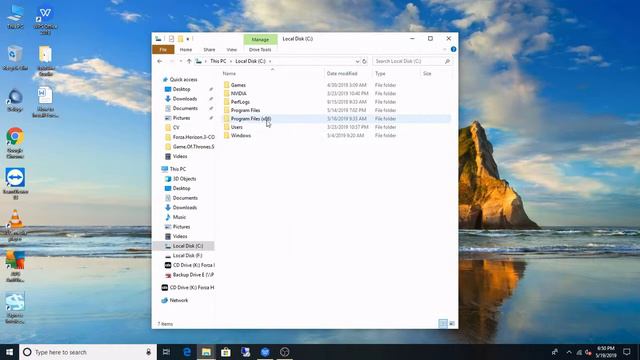Image resolution: width=640 pixels, height=360 pixels.
Task: Select CV folder in Quick access
Action: pyautogui.click(x=176, y=127)
